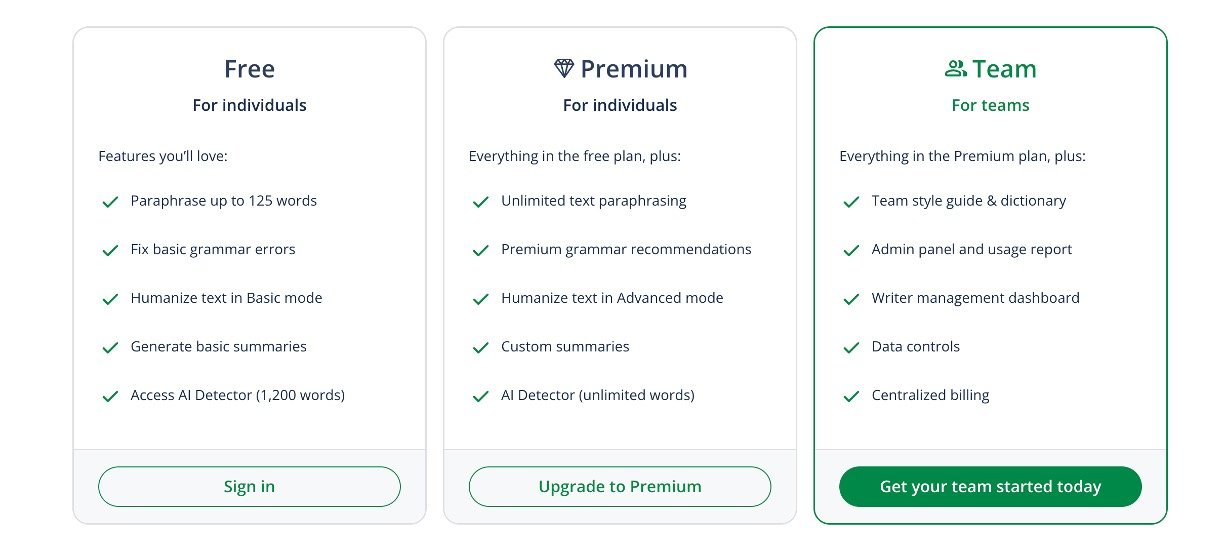Click checkmark next to Paraphrase up to 125 words
1224x554 pixels.
tap(111, 202)
